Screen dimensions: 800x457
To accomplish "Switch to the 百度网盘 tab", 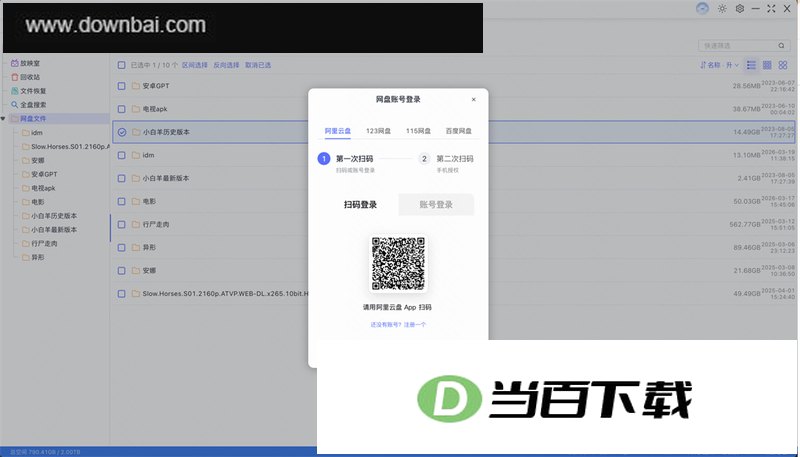I will (x=459, y=131).
